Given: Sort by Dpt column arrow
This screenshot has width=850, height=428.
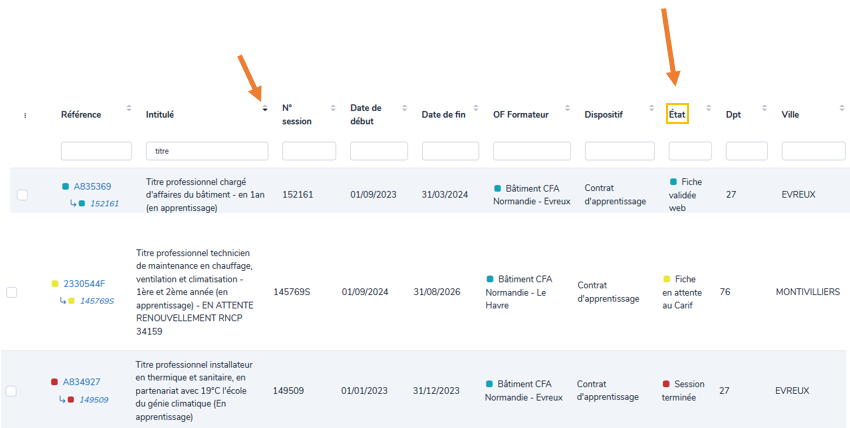Looking at the screenshot, I should point(765,108).
